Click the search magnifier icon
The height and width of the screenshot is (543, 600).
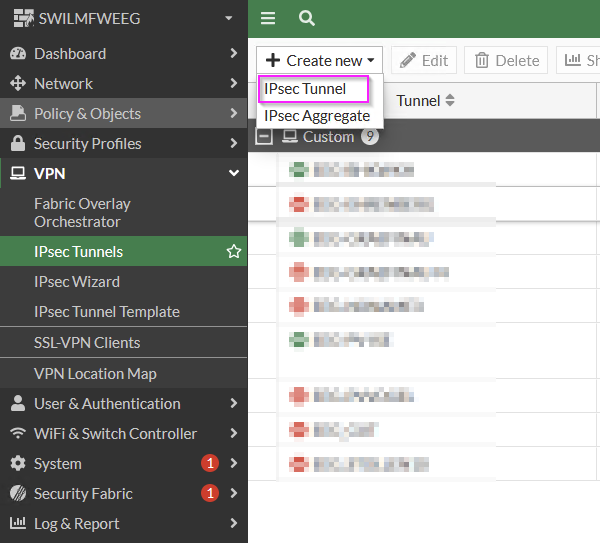307,18
